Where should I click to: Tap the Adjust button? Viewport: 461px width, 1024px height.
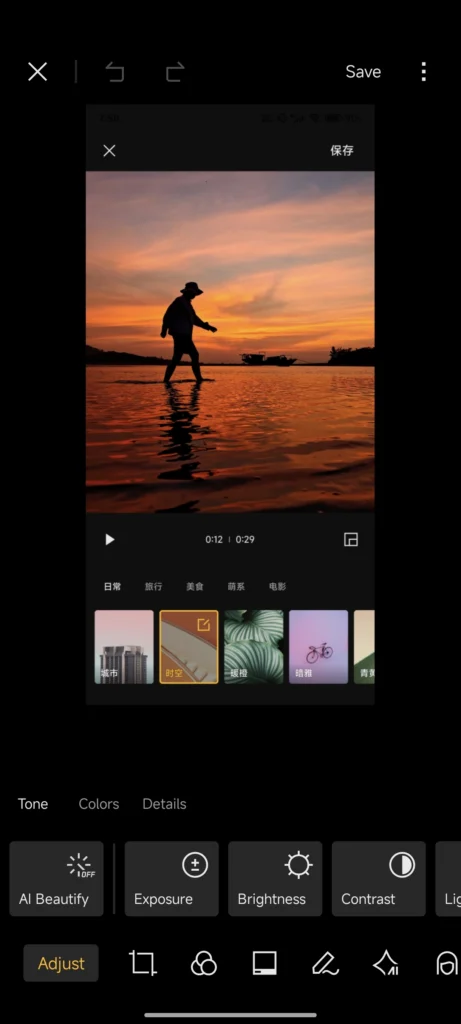coord(61,963)
